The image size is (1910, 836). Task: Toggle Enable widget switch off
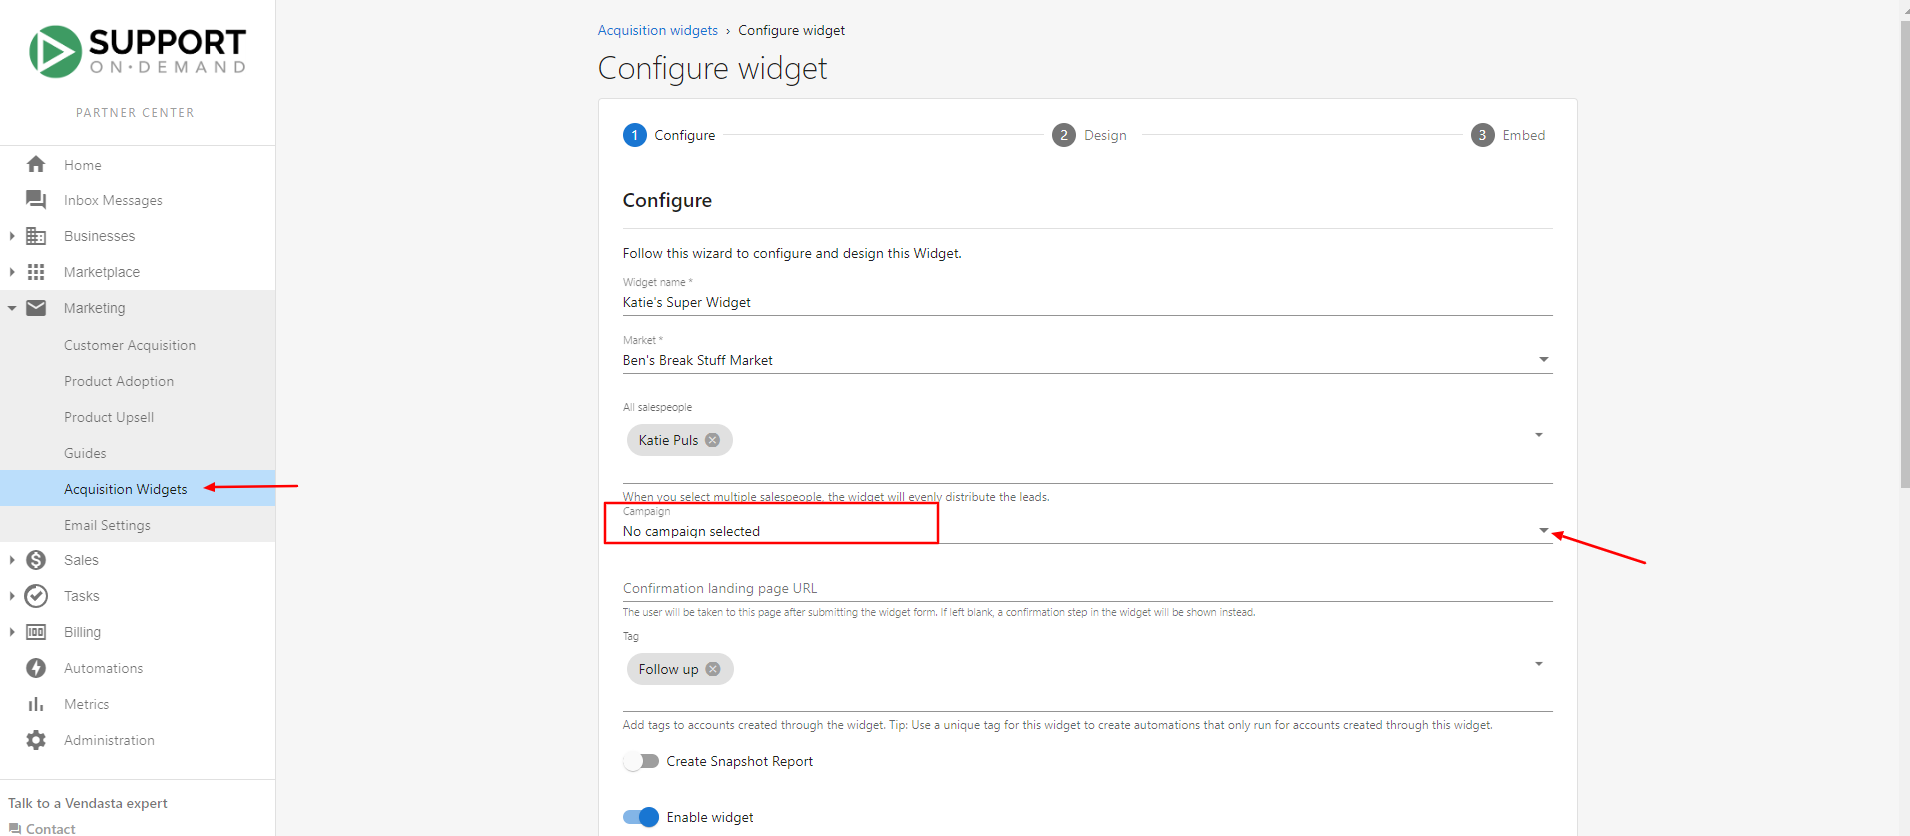tap(640, 817)
